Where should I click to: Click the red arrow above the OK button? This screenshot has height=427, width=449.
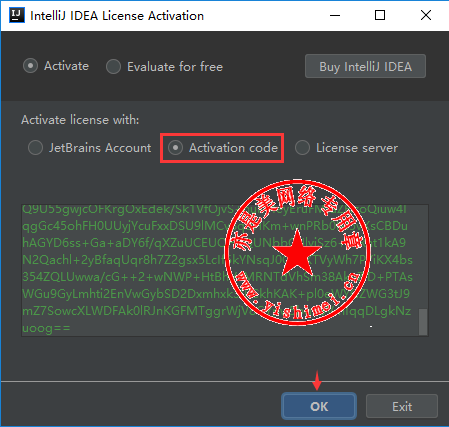coord(317,380)
